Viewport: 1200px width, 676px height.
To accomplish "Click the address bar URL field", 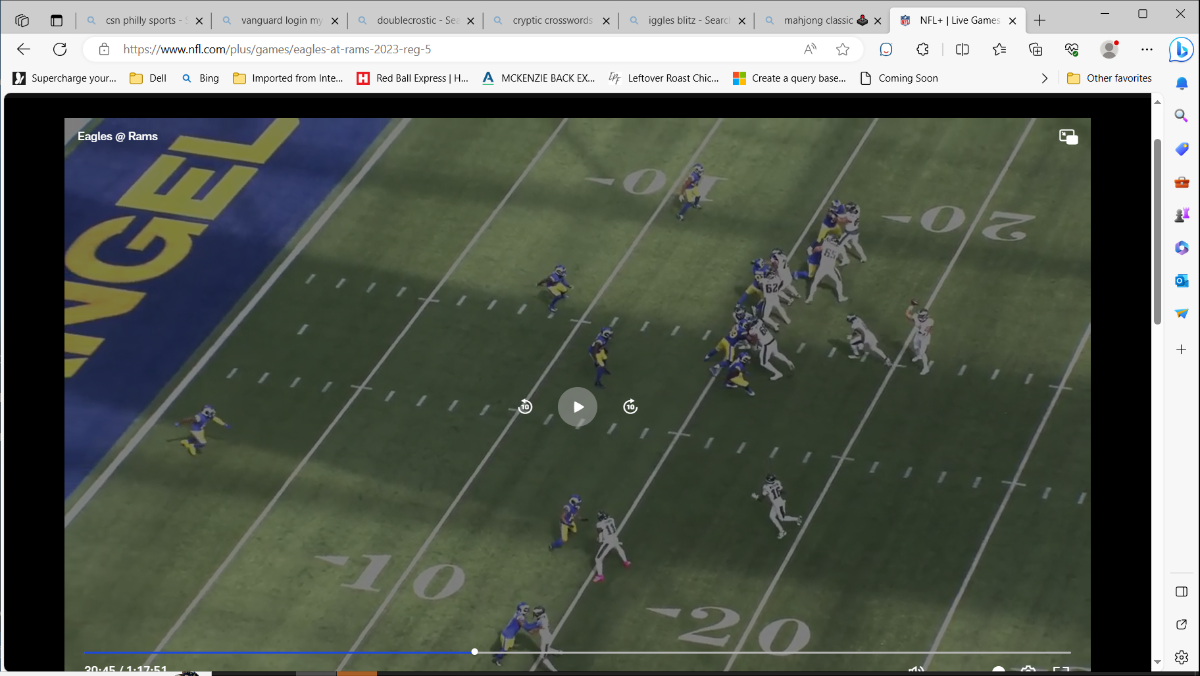I will point(450,49).
